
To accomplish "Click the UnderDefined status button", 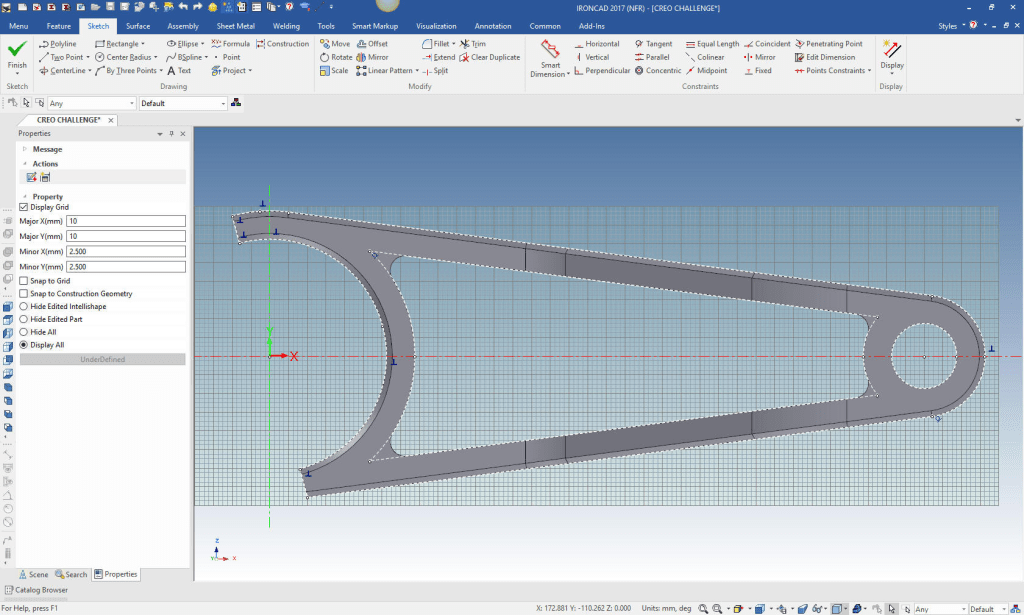I will point(102,359).
